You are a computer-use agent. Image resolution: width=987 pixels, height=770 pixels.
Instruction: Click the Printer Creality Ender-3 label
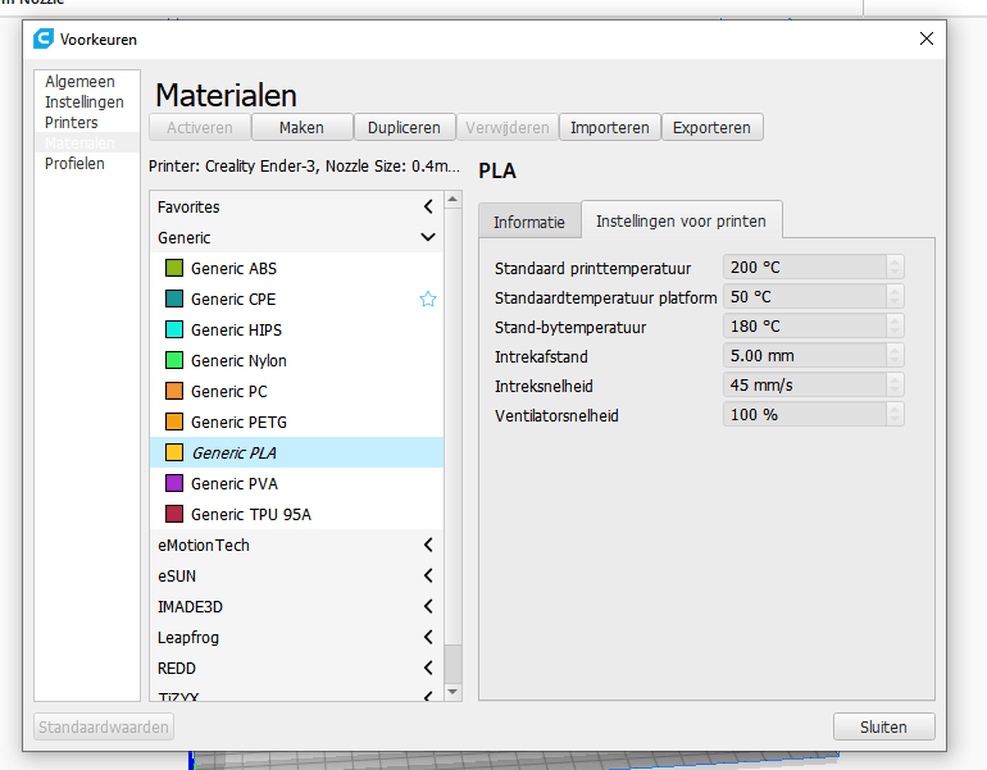pos(304,166)
